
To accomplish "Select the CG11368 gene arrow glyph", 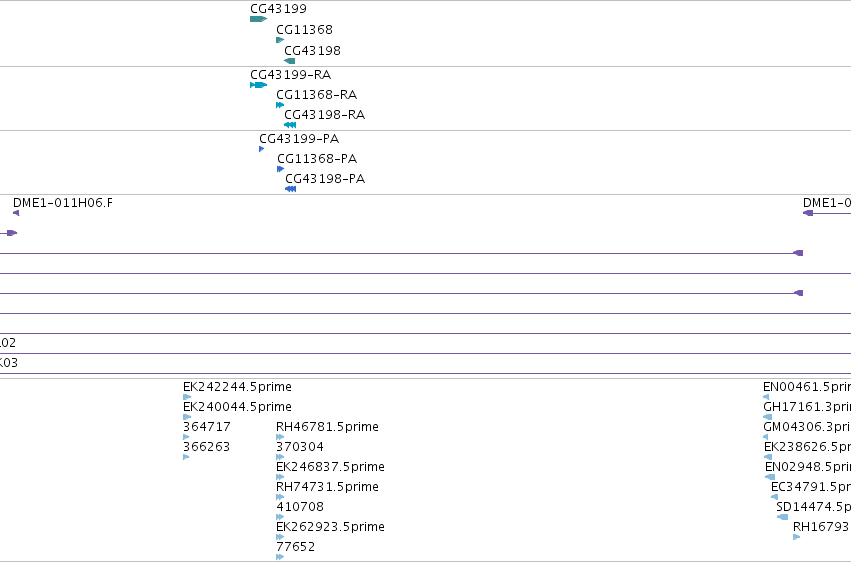I will pos(280,40).
